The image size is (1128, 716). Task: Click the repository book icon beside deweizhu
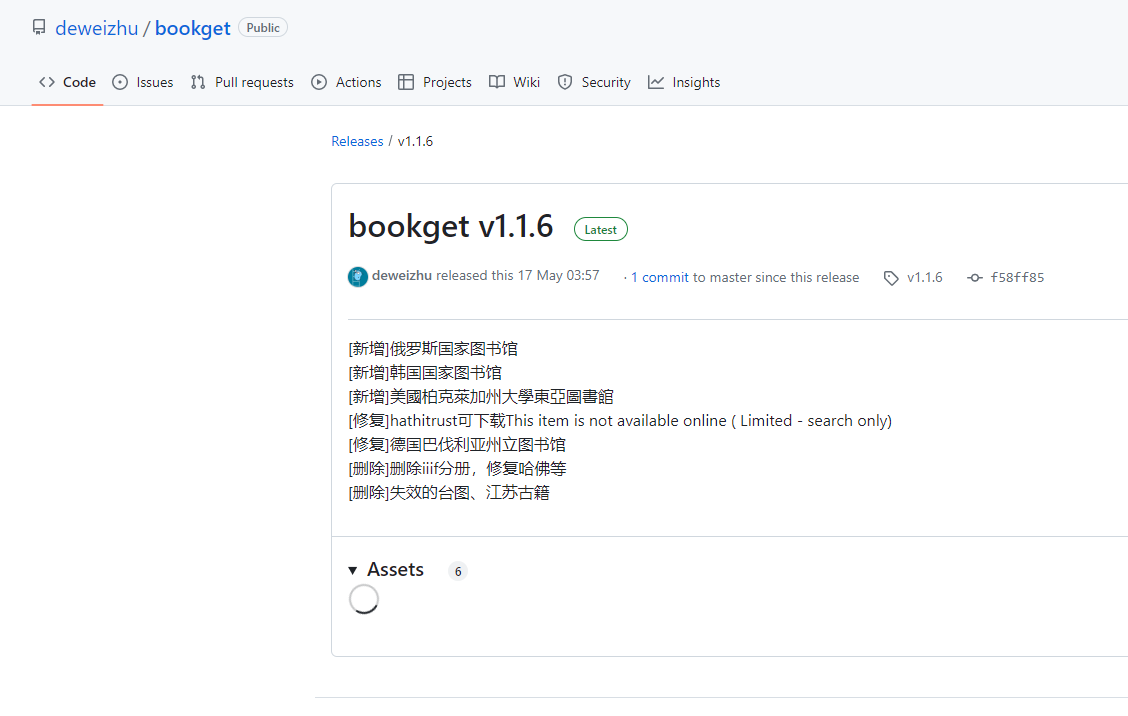pos(39,28)
